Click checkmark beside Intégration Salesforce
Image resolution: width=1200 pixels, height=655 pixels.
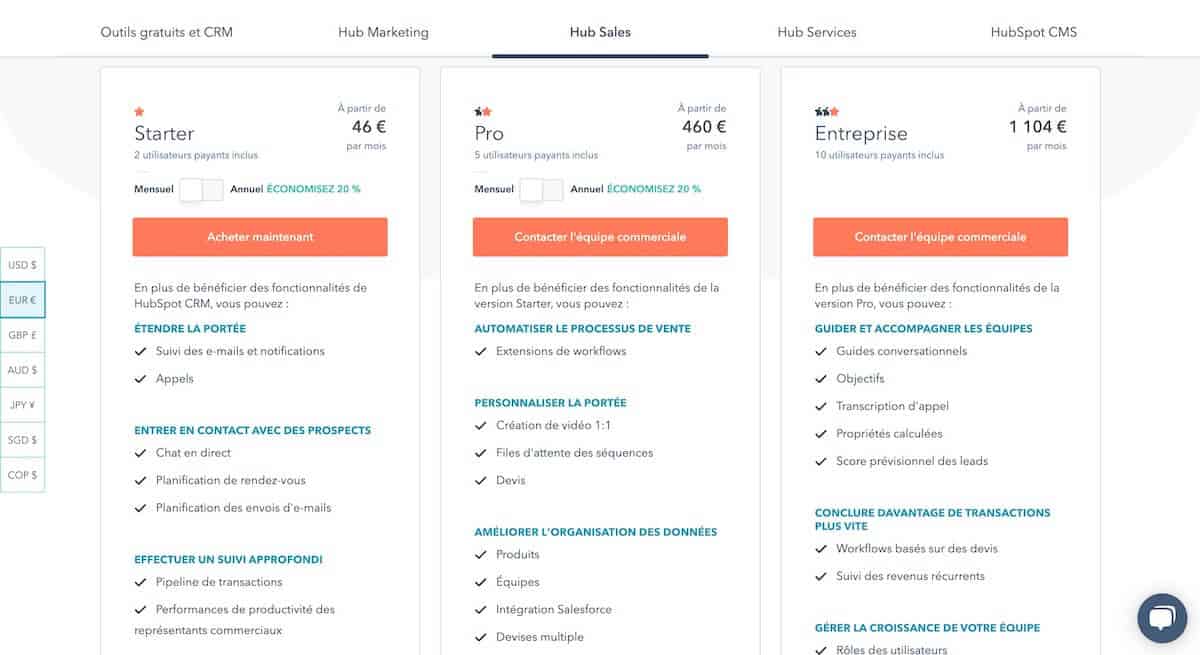click(481, 610)
